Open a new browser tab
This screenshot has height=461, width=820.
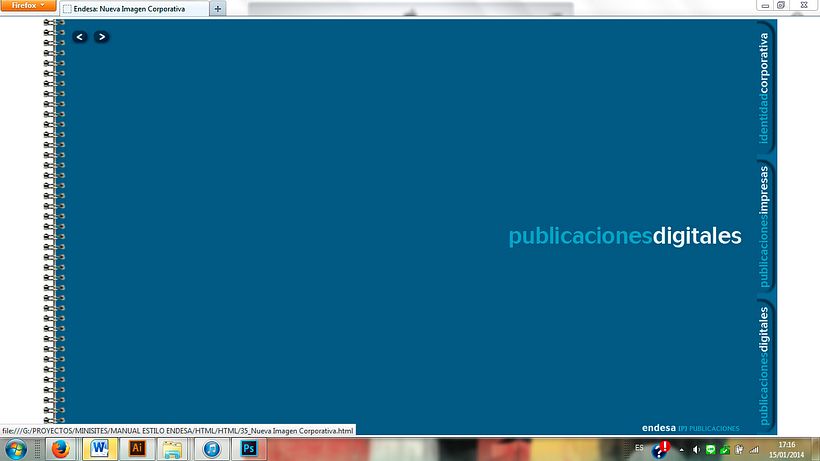pyautogui.click(x=218, y=8)
